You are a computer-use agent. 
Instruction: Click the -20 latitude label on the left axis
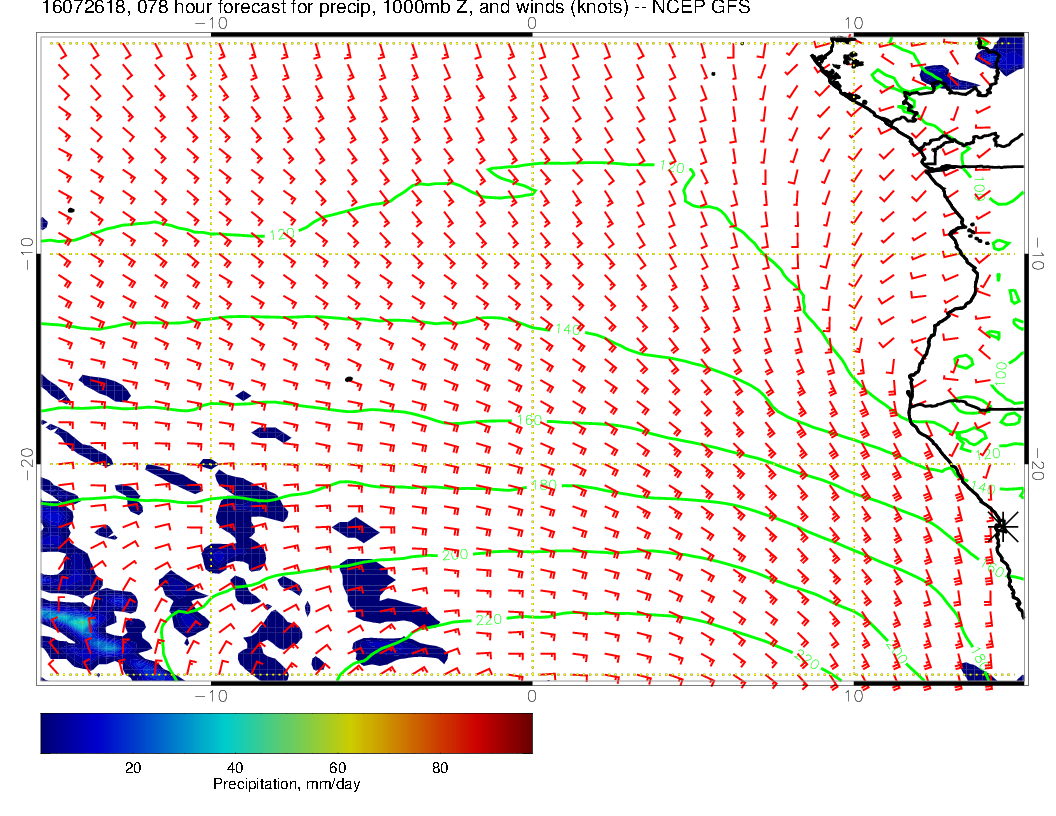27,464
